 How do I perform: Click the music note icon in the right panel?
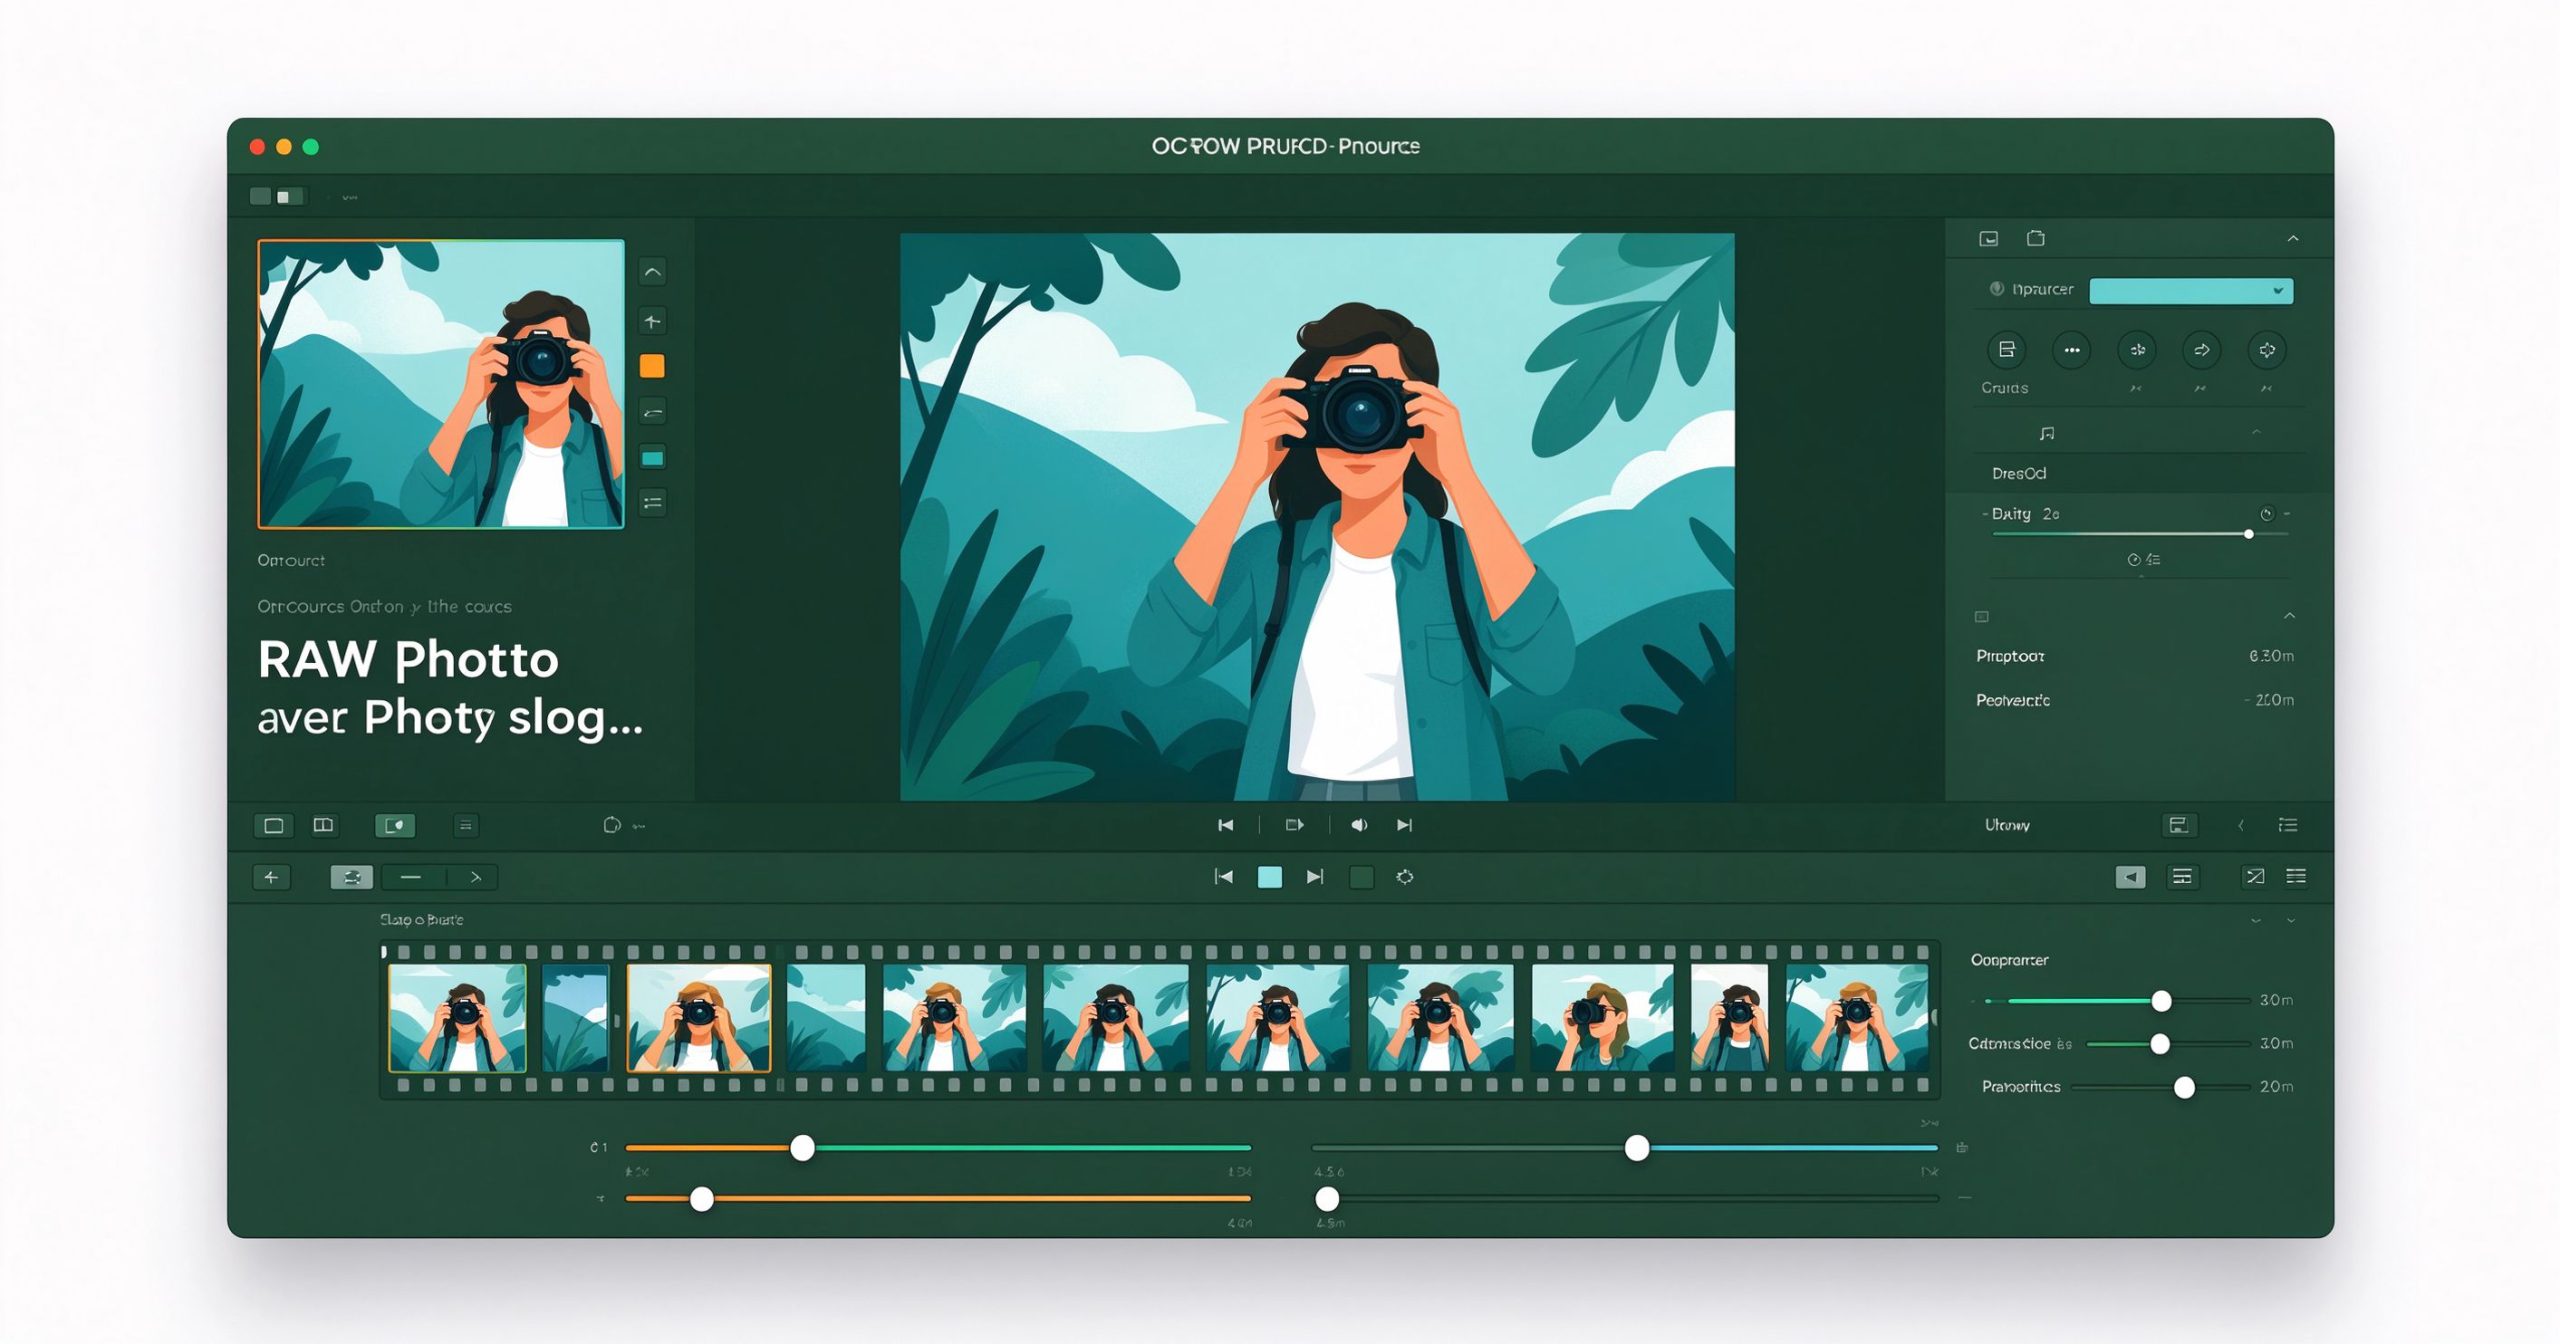2047,433
